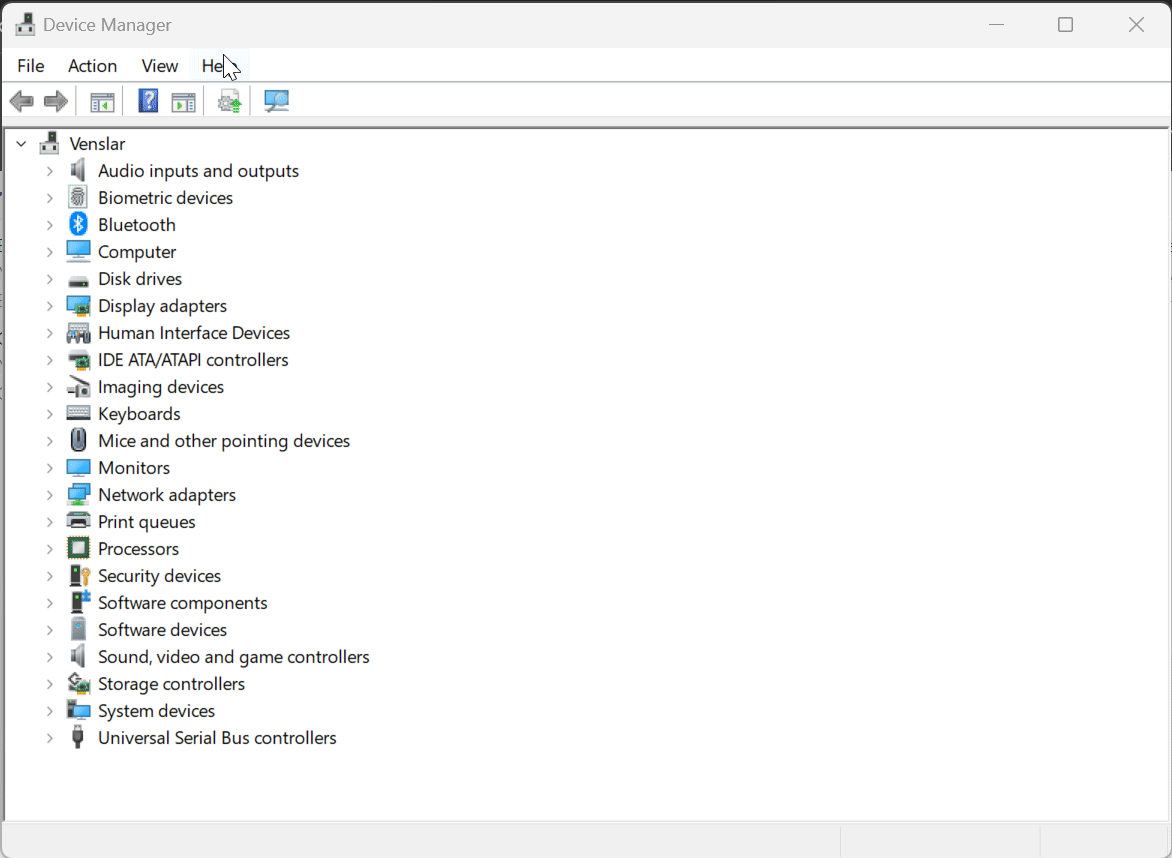This screenshot has height=858, width=1172.
Task: Collapse the Venslar root node
Action: point(21,144)
